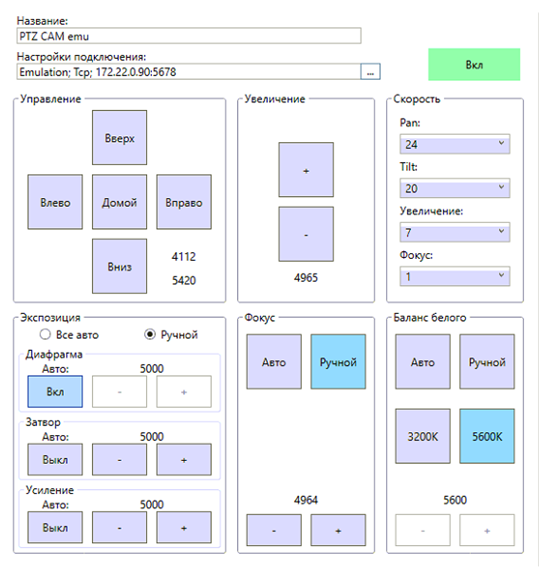Image resolution: width=539 pixels, height=567 pixels.
Task: Click the Название text field
Action: [189, 36]
